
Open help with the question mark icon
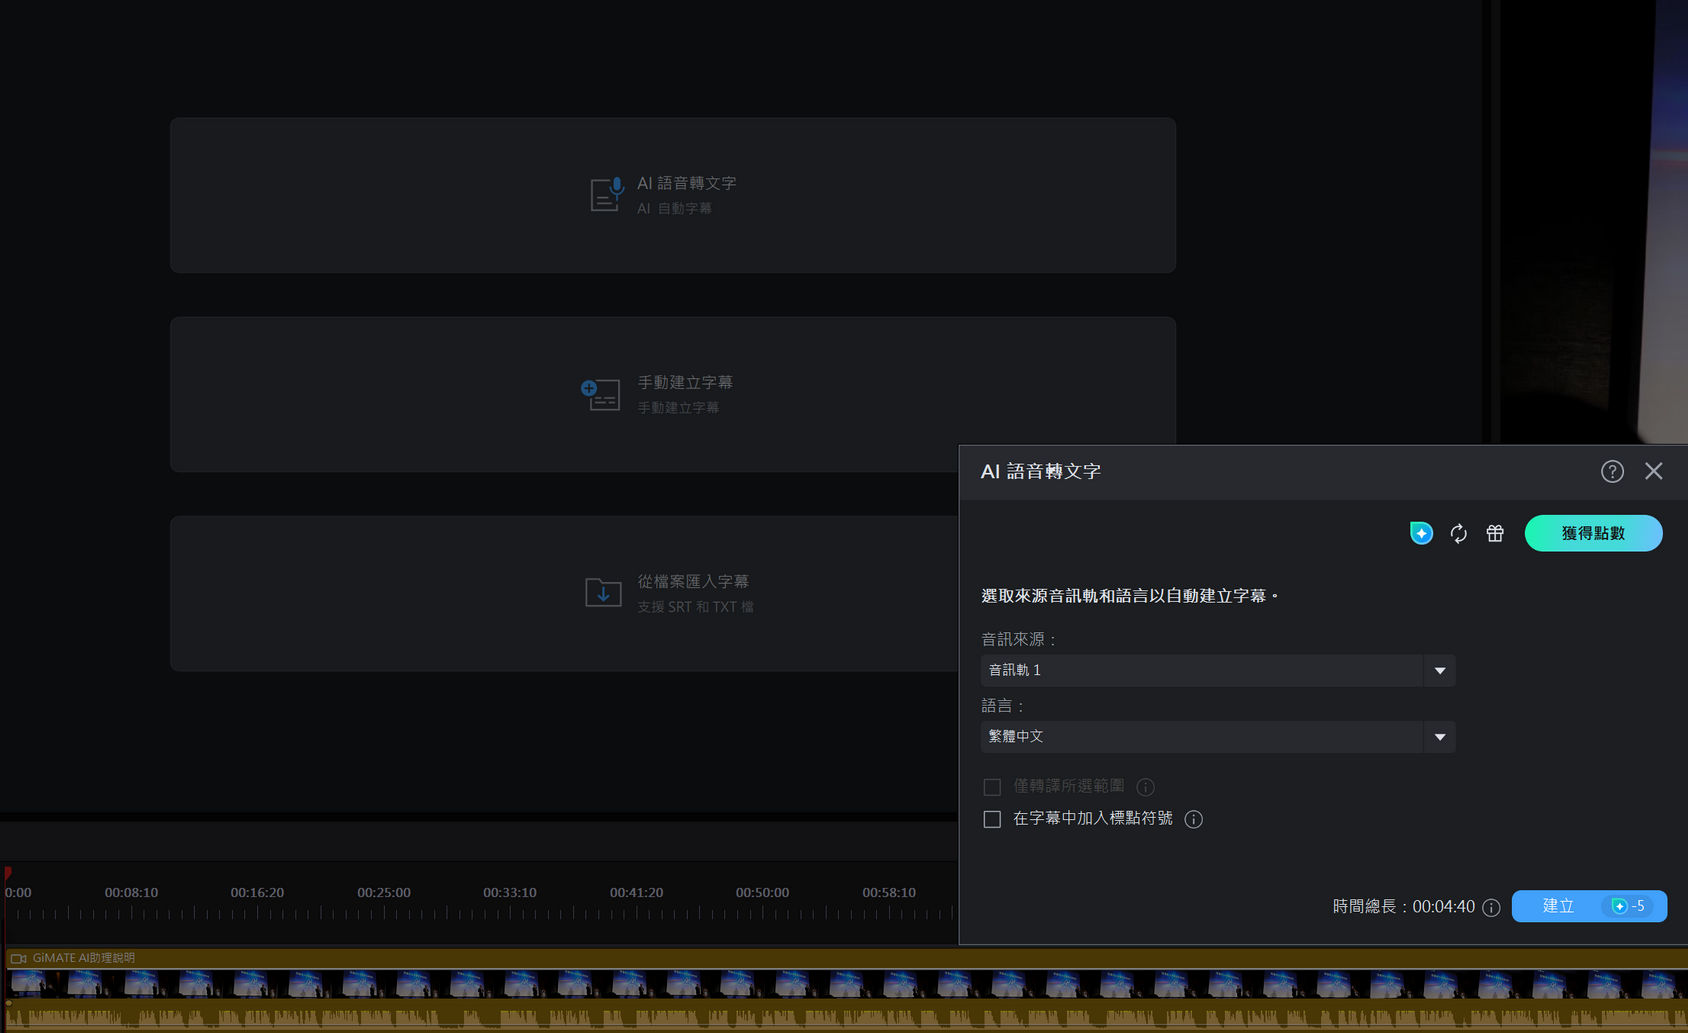tap(1612, 471)
